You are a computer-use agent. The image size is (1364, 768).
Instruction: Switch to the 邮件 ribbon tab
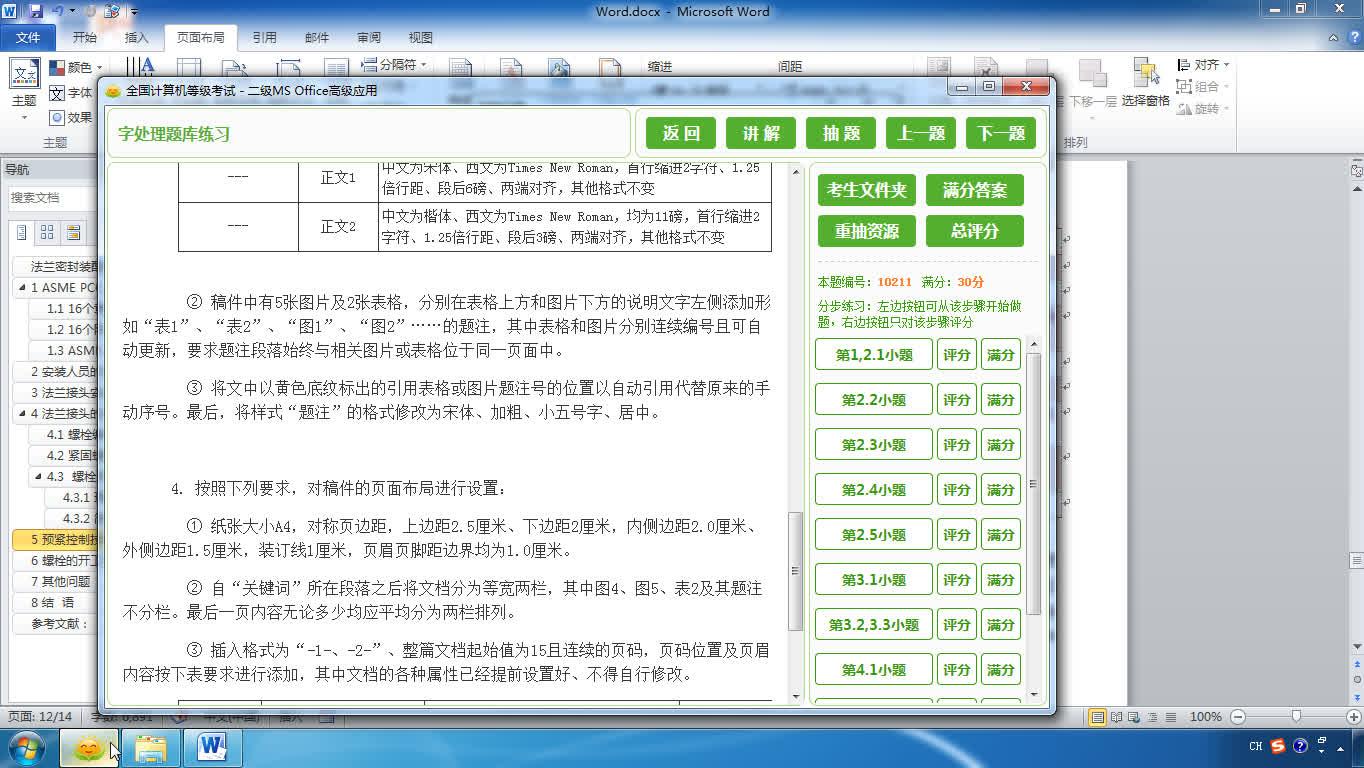[316, 38]
